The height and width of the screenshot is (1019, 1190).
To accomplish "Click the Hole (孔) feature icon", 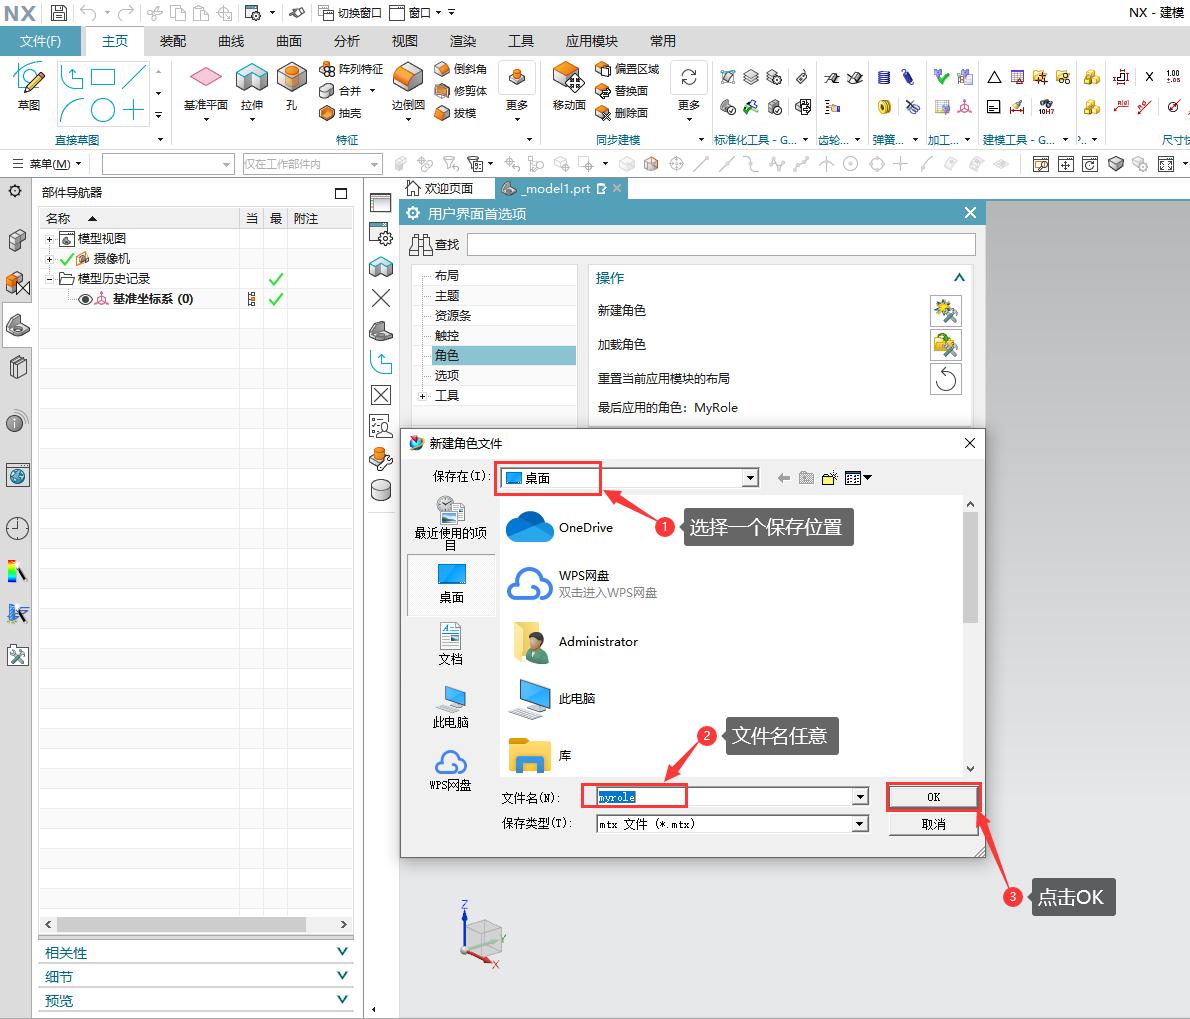I will 291,82.
